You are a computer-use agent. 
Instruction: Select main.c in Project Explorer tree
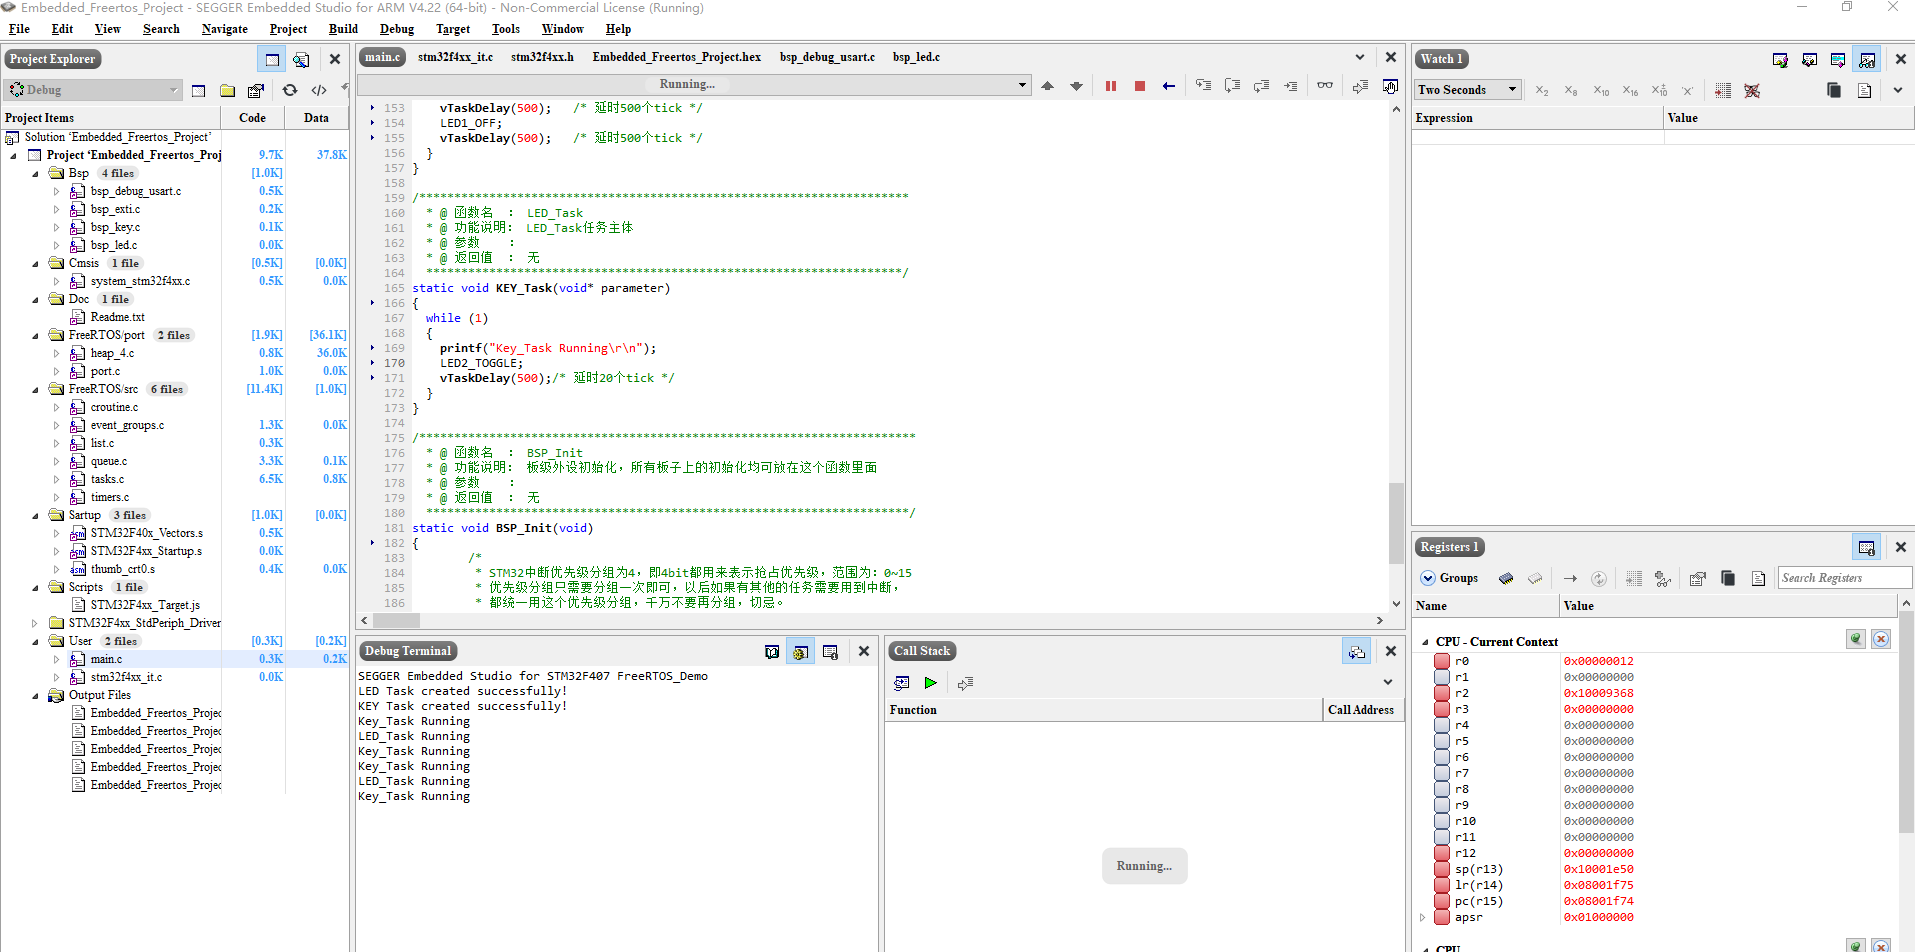[x=106, y=659]
